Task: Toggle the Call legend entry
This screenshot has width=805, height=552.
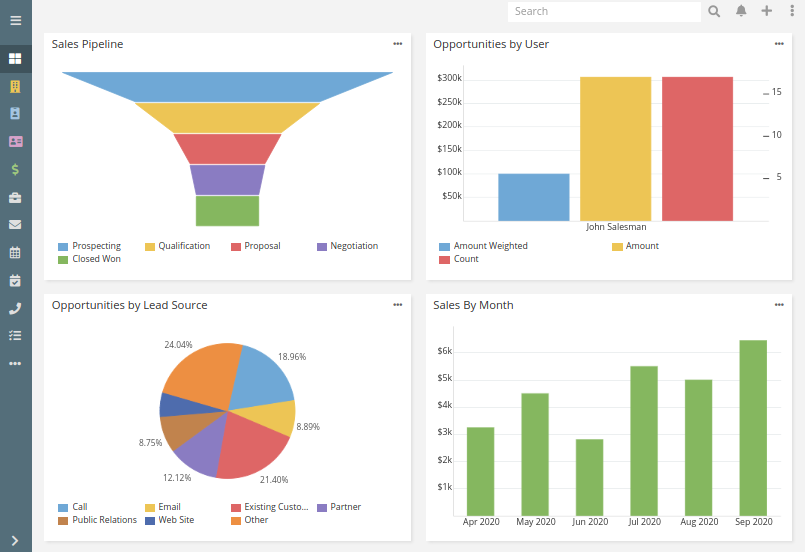Action: 73,507
